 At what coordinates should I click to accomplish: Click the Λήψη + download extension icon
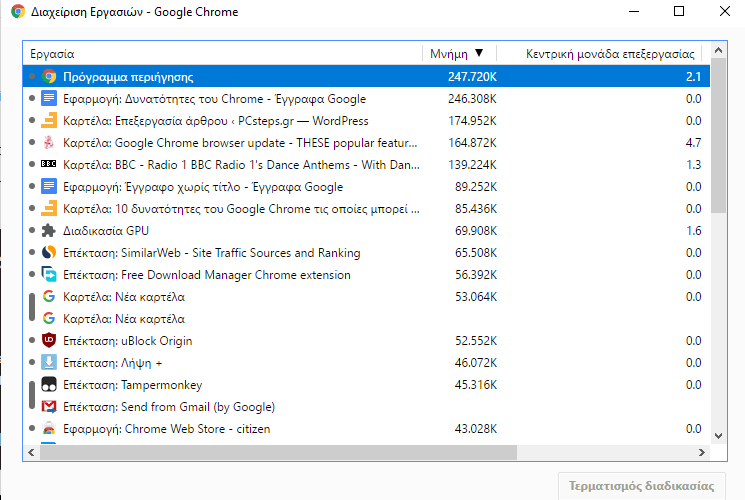pos(49,362)
